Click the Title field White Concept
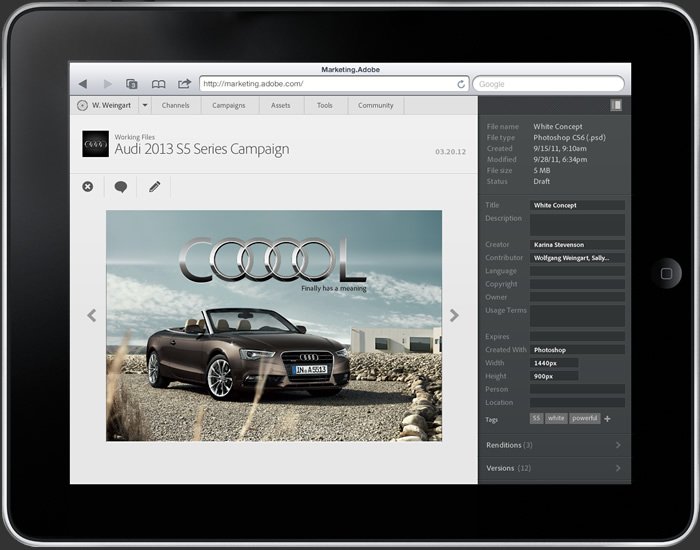700x550 pixels. point(577,205)
